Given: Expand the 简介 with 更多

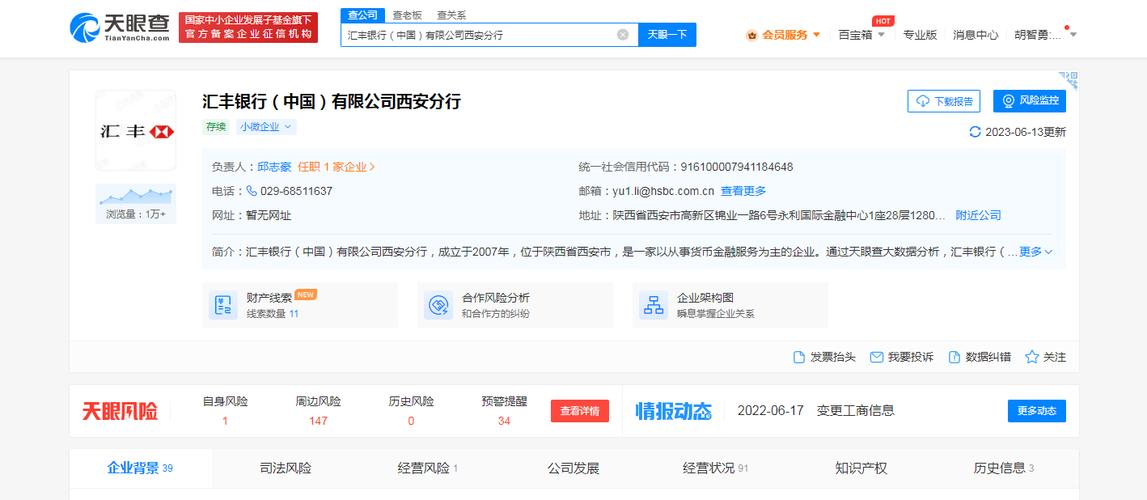Looking at the screenshot, I should (1036, 251).
